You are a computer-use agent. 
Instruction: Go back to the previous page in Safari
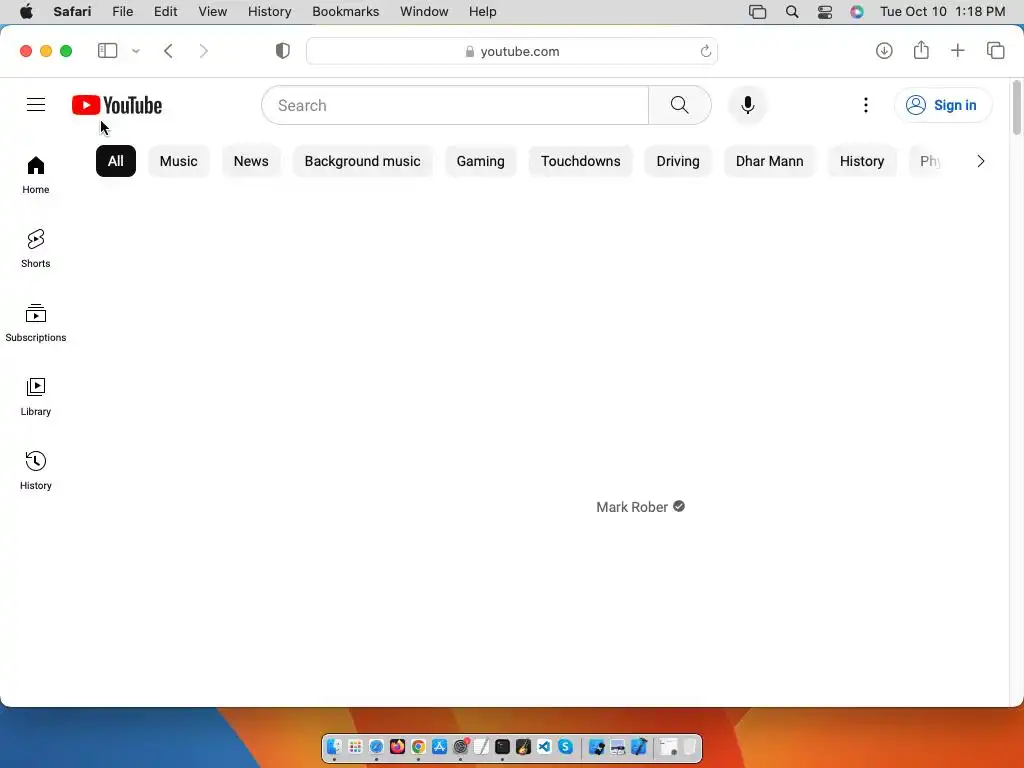click(x=168, y=51)
